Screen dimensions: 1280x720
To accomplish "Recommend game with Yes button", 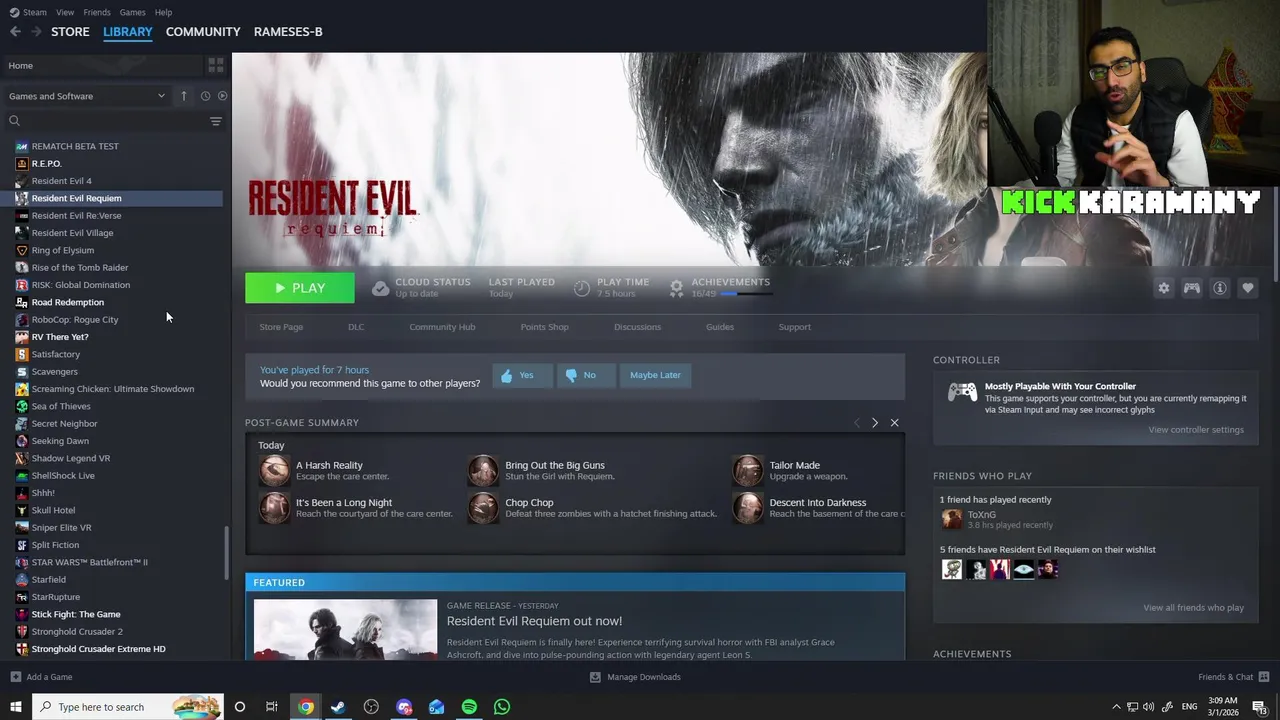I will pyautogui.click(x=522, y=375).
